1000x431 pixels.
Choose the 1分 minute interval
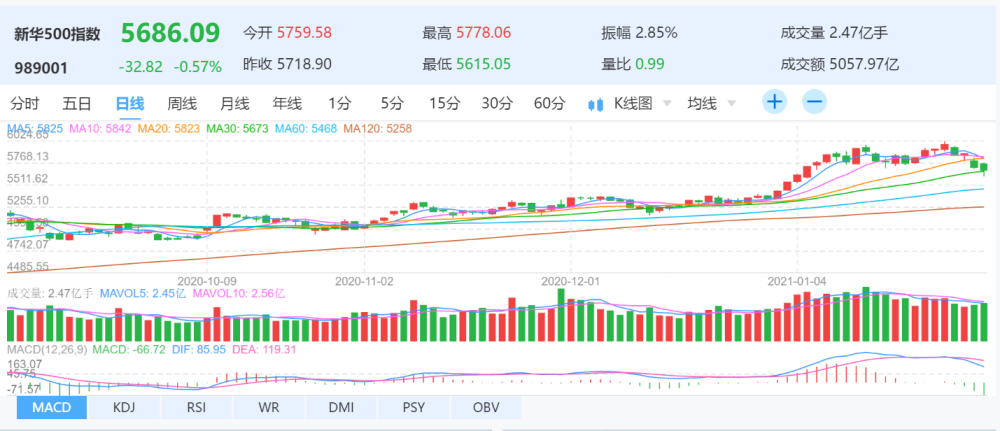(340, 103)
